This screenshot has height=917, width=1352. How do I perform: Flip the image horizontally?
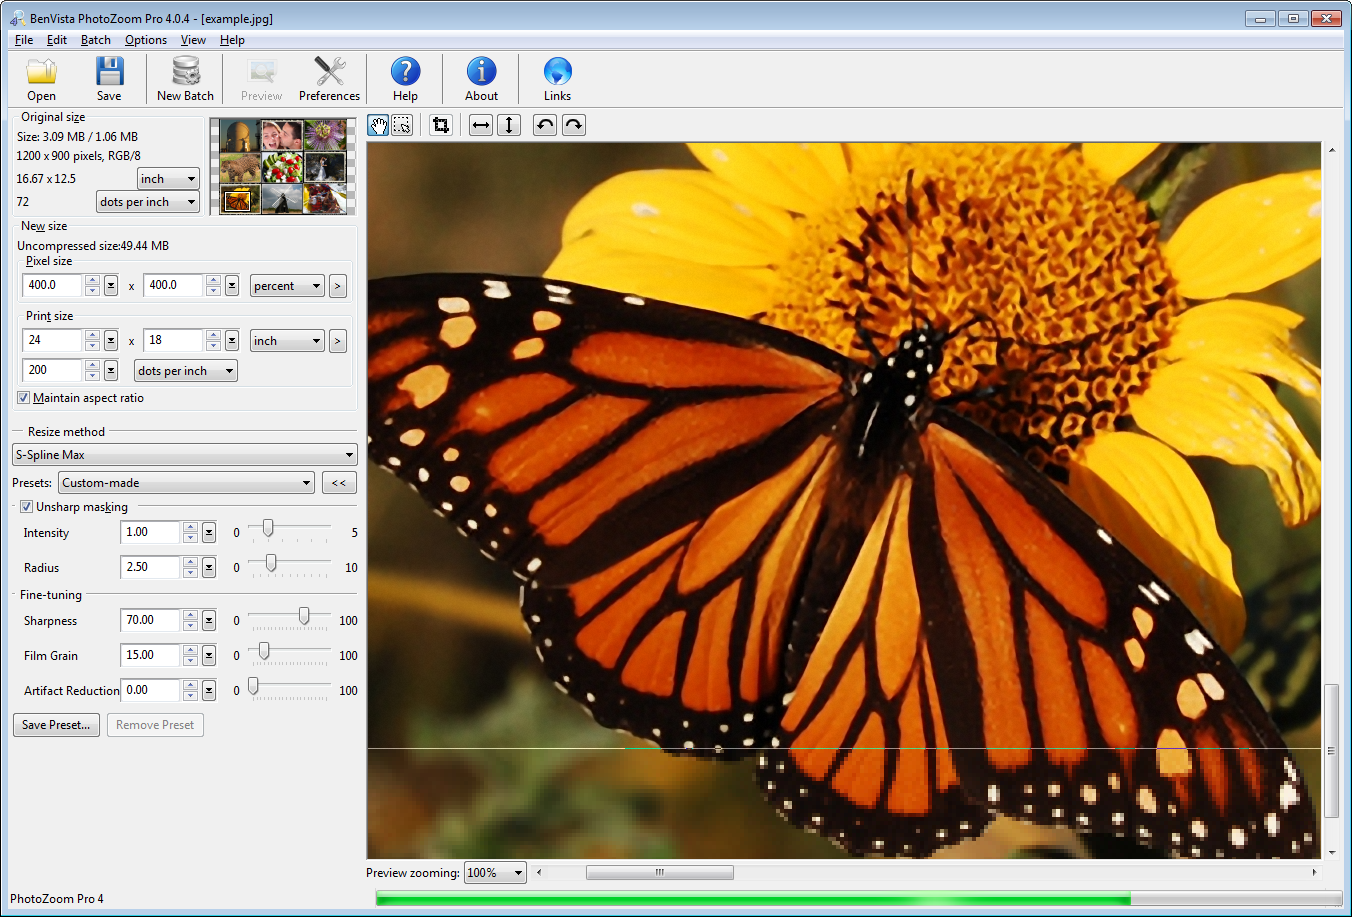(x=480, y=125)
